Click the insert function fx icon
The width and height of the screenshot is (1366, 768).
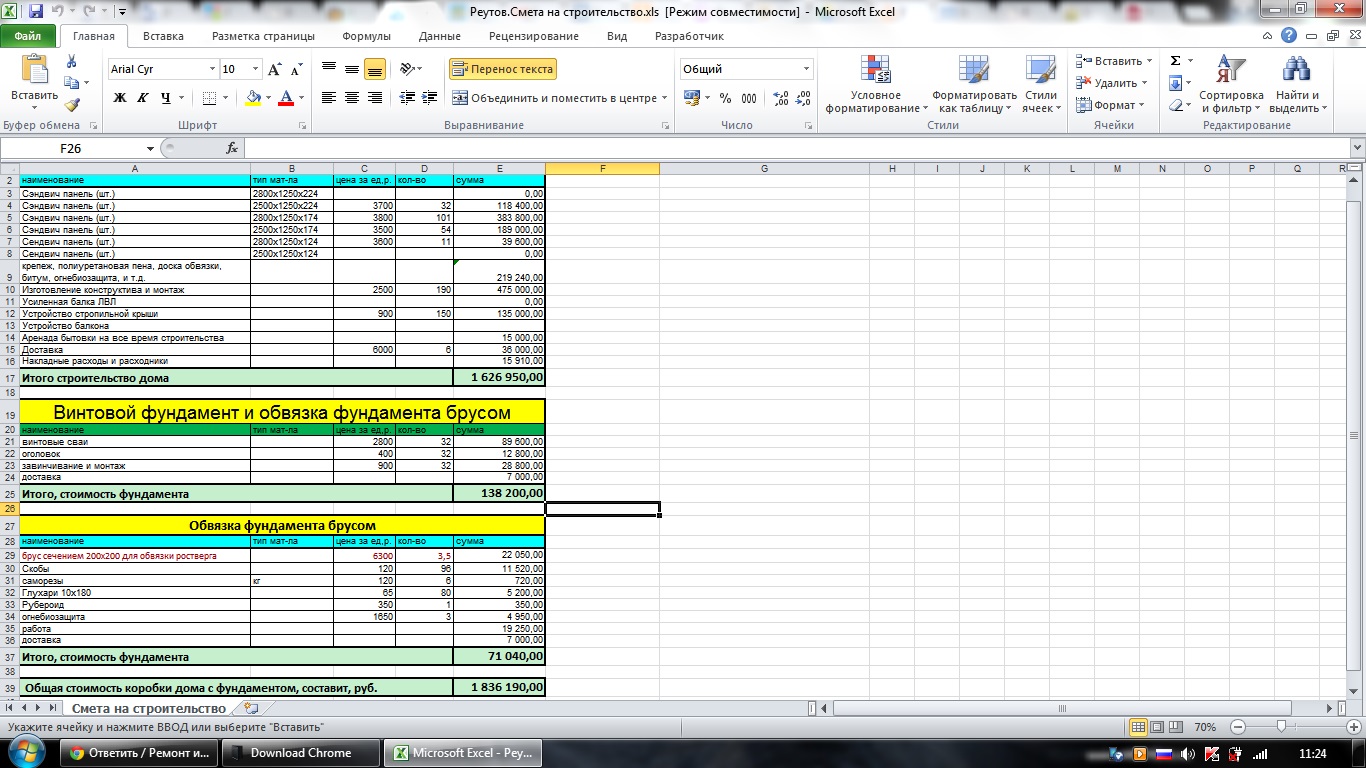coord(232,148)
